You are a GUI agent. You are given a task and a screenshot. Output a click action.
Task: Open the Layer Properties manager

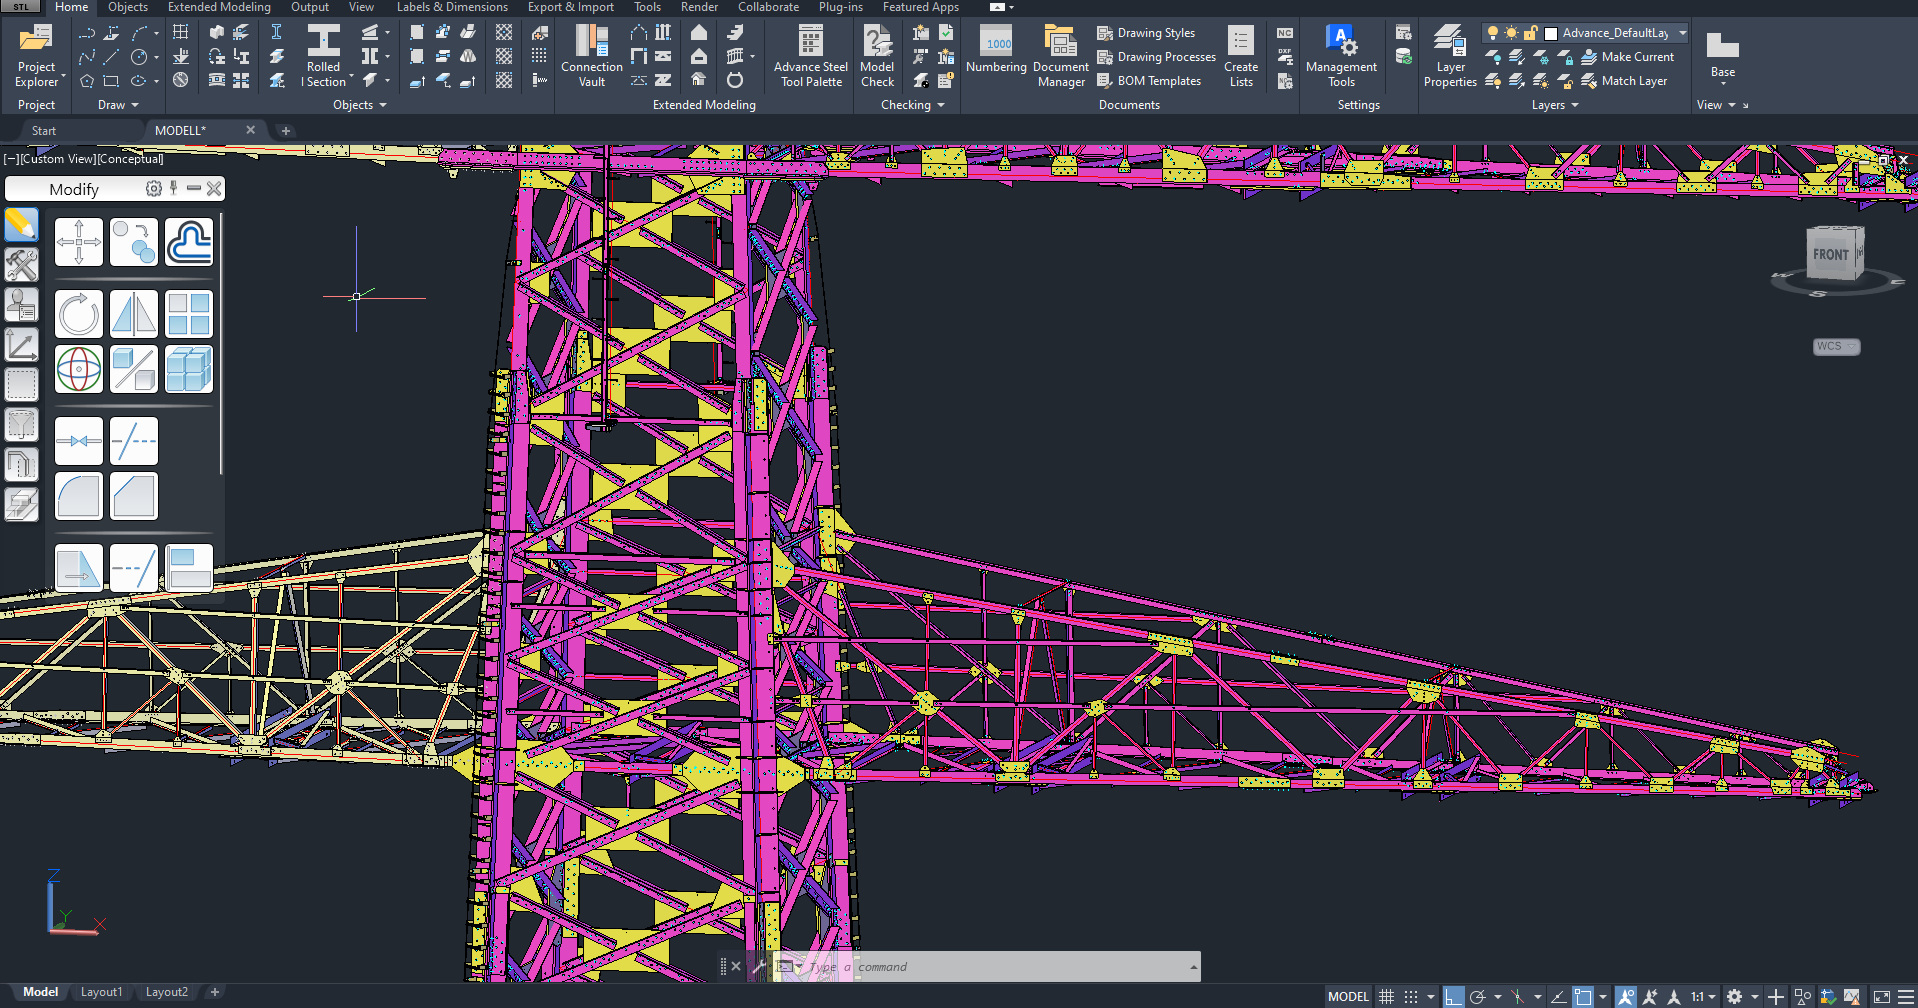[1450, 56]
